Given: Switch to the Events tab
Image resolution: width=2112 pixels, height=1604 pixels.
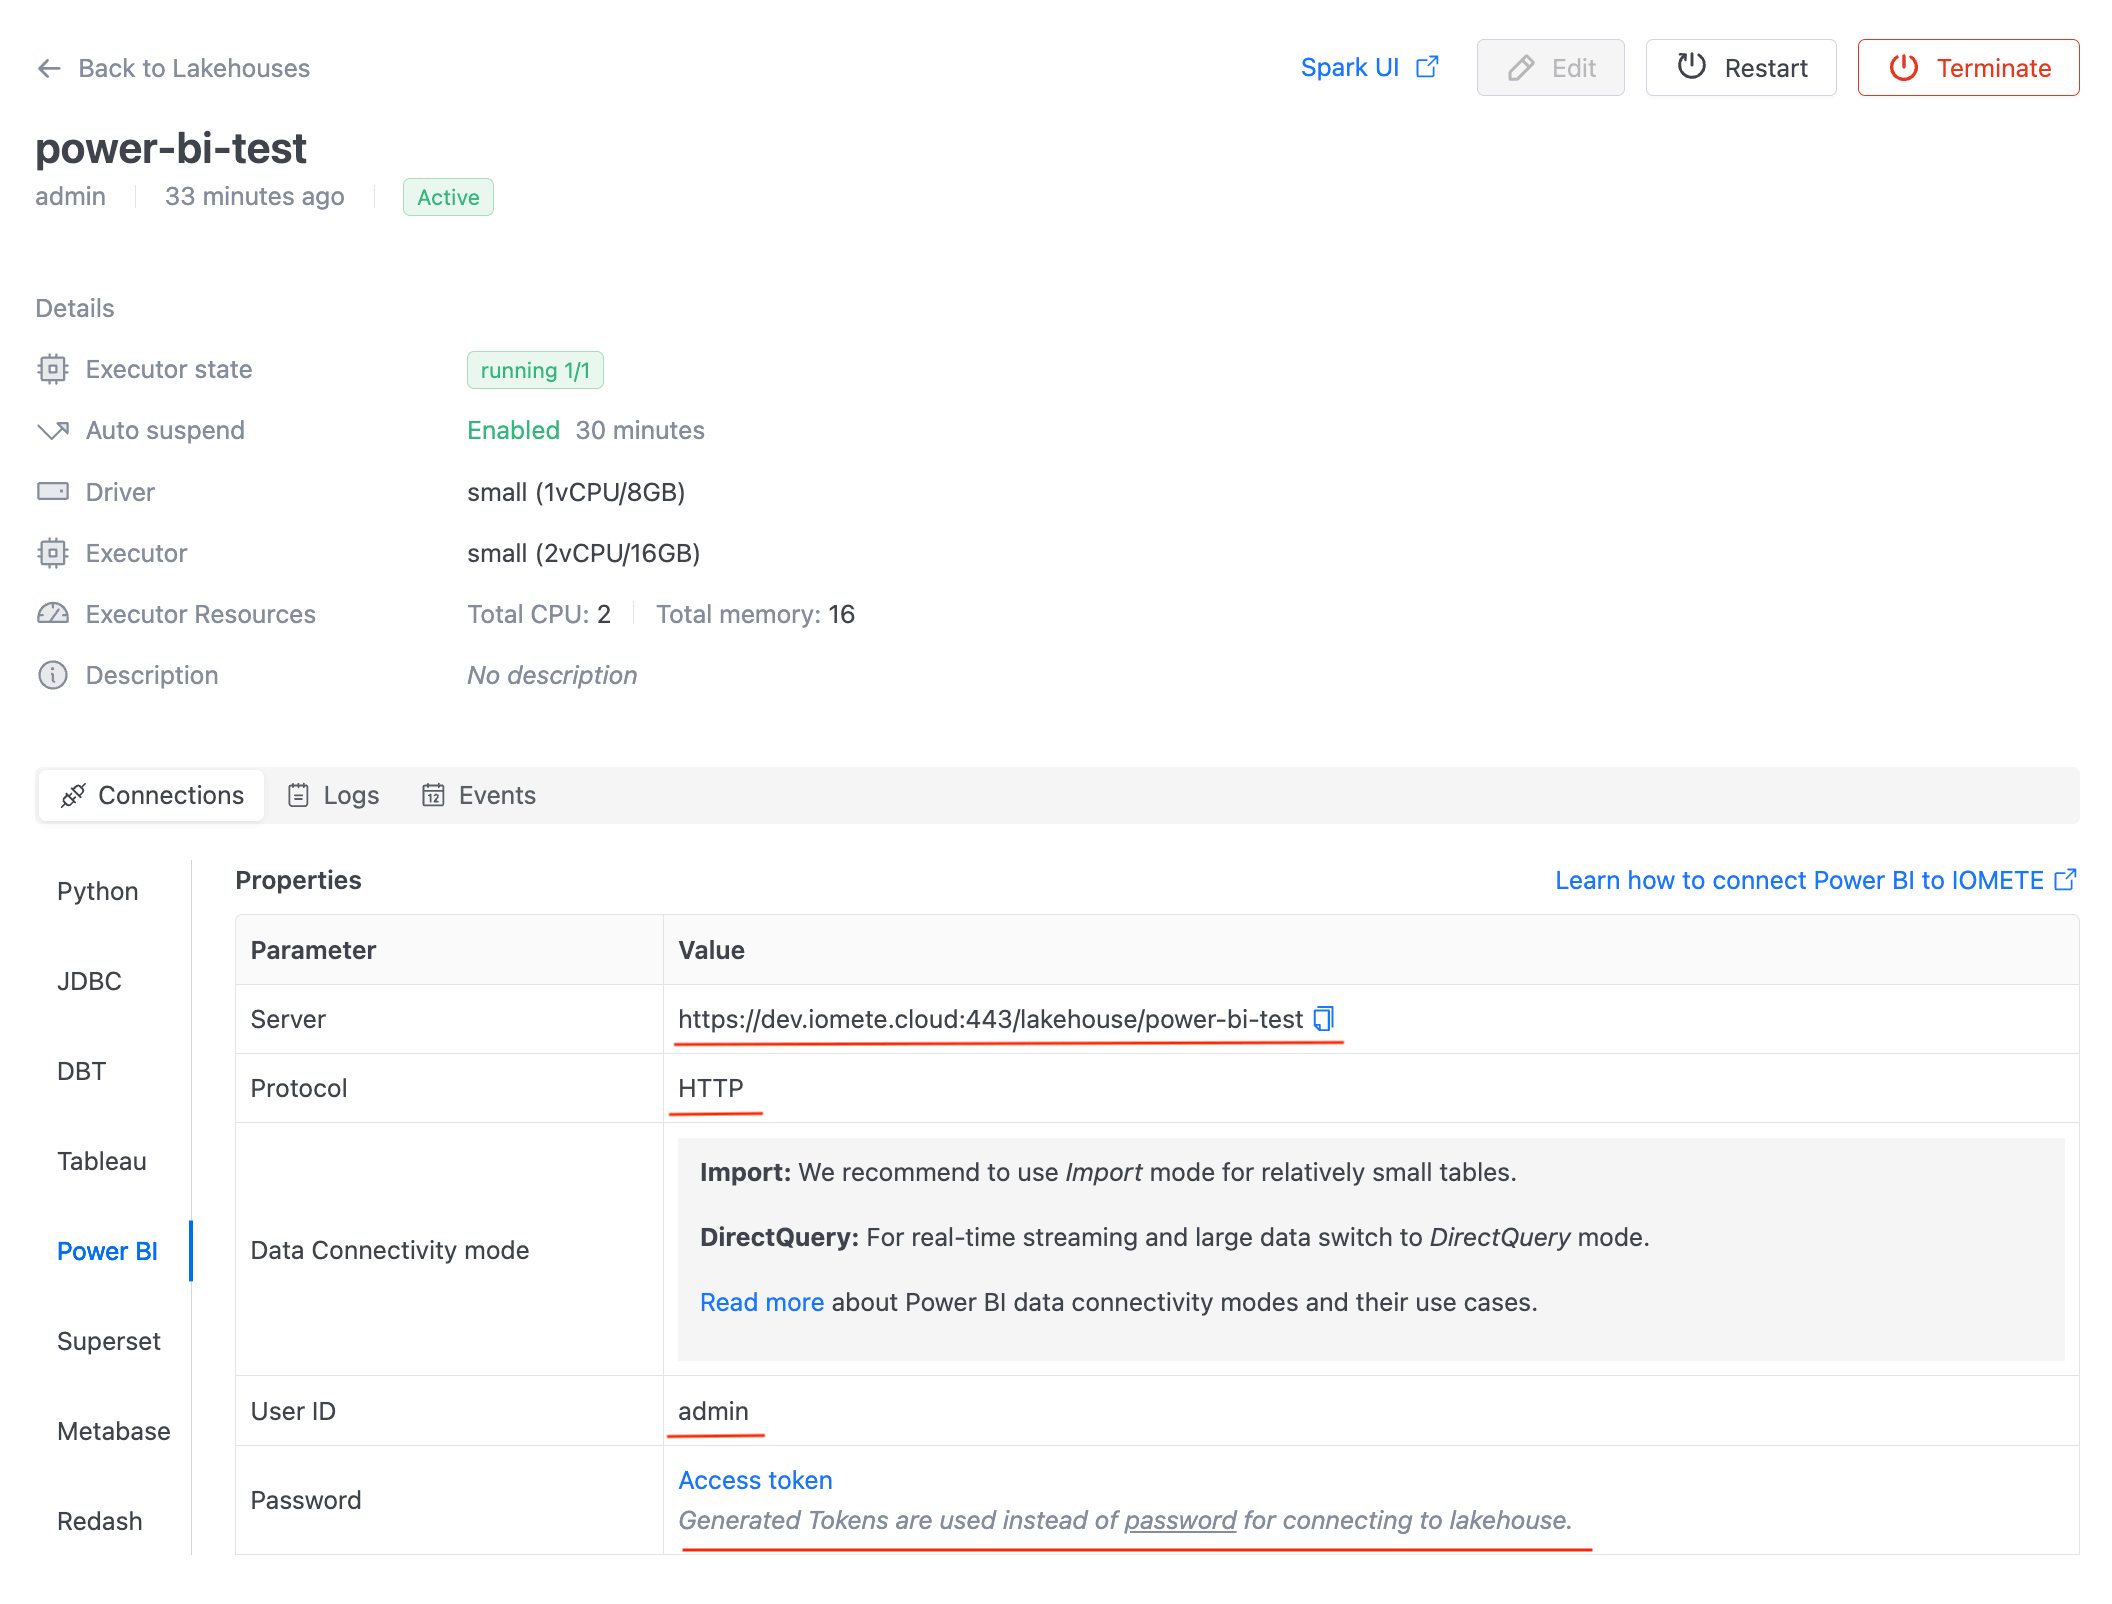Looking at the screenshot, I should tap(479, 795).
